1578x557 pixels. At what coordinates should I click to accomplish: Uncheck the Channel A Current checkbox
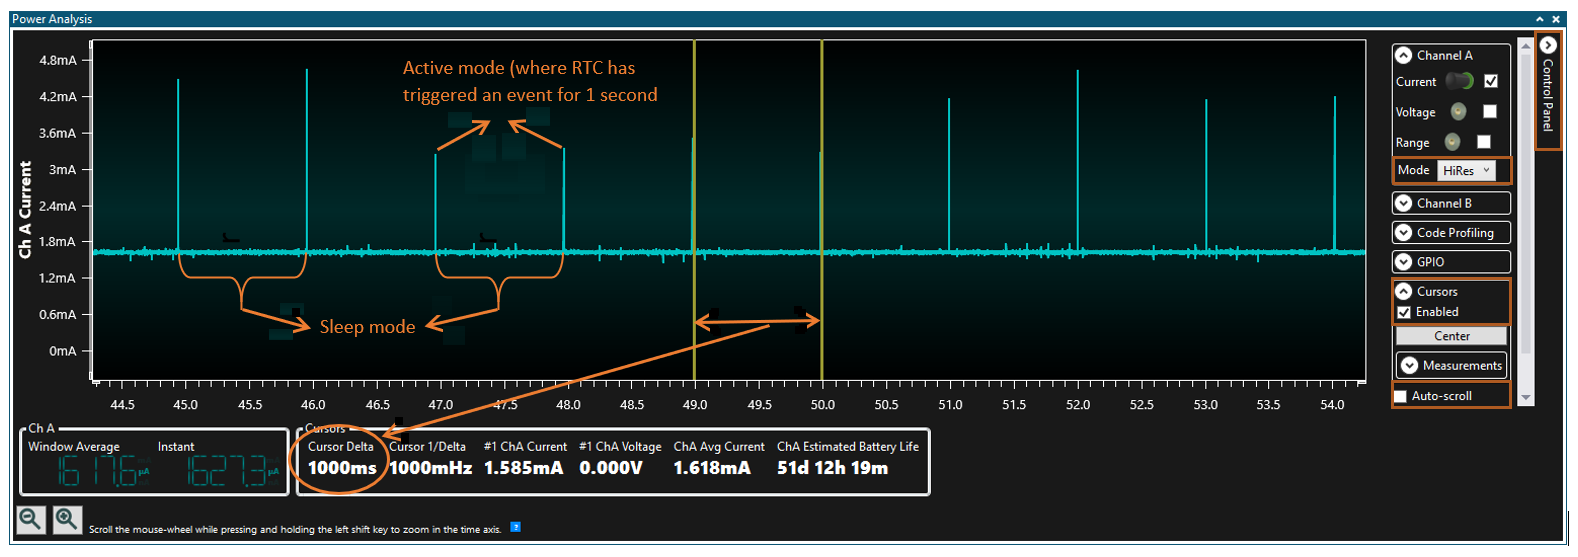[1491, 81]
